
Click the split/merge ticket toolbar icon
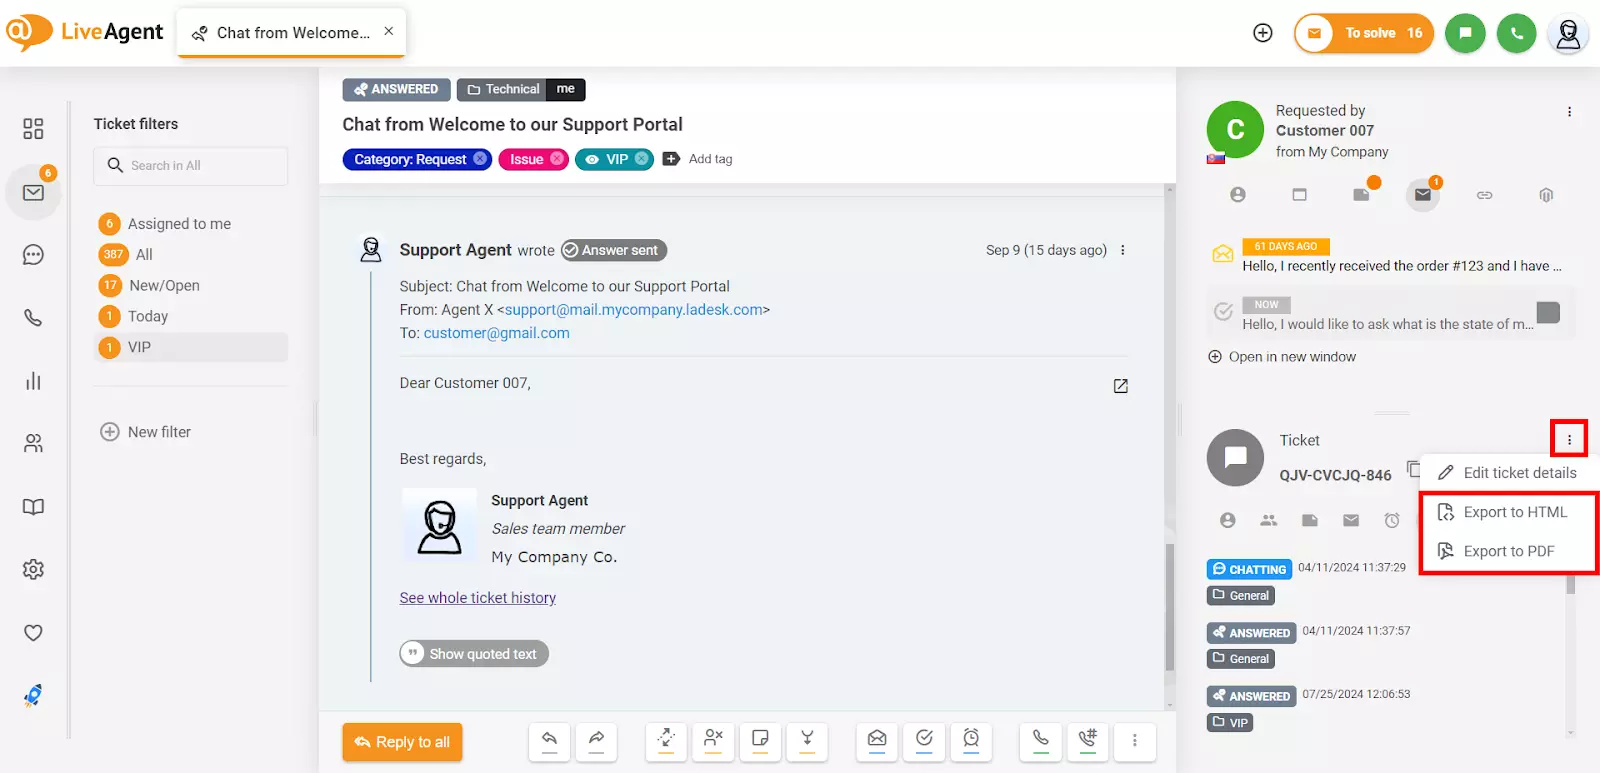click(x=807, y=741)
